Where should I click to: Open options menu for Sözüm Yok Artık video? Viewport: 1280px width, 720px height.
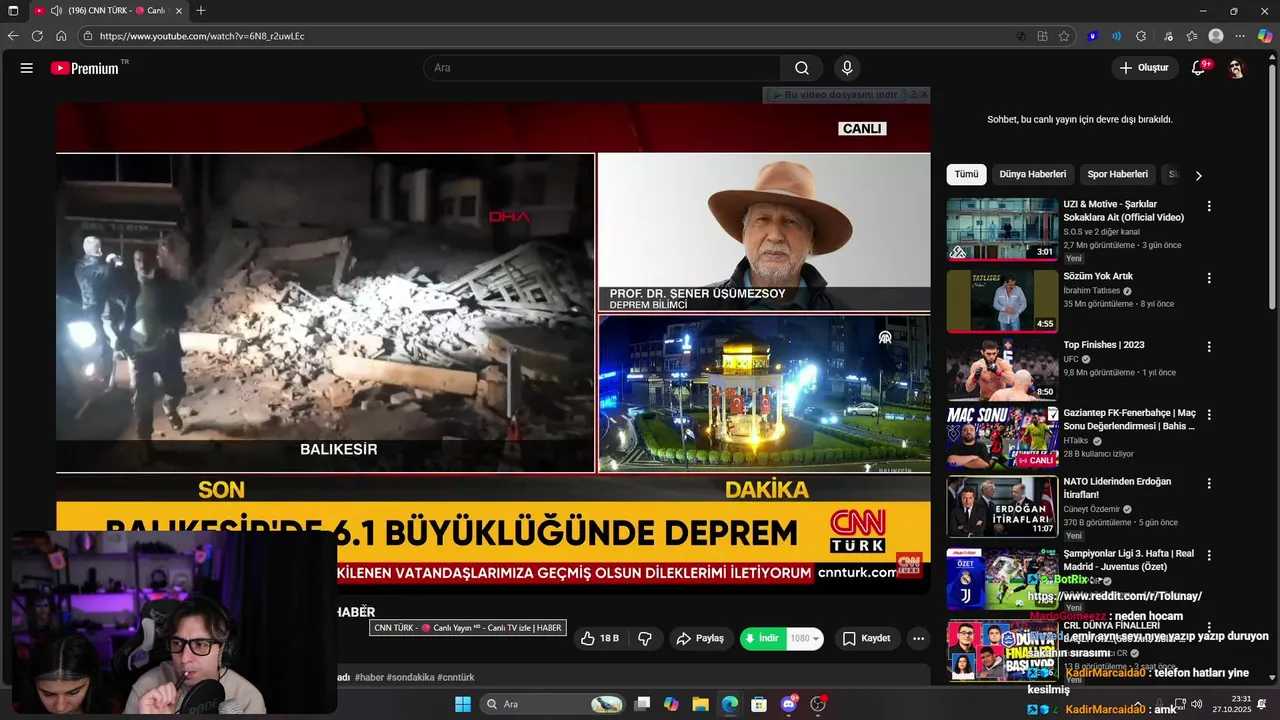click(x=1209, y=278)
